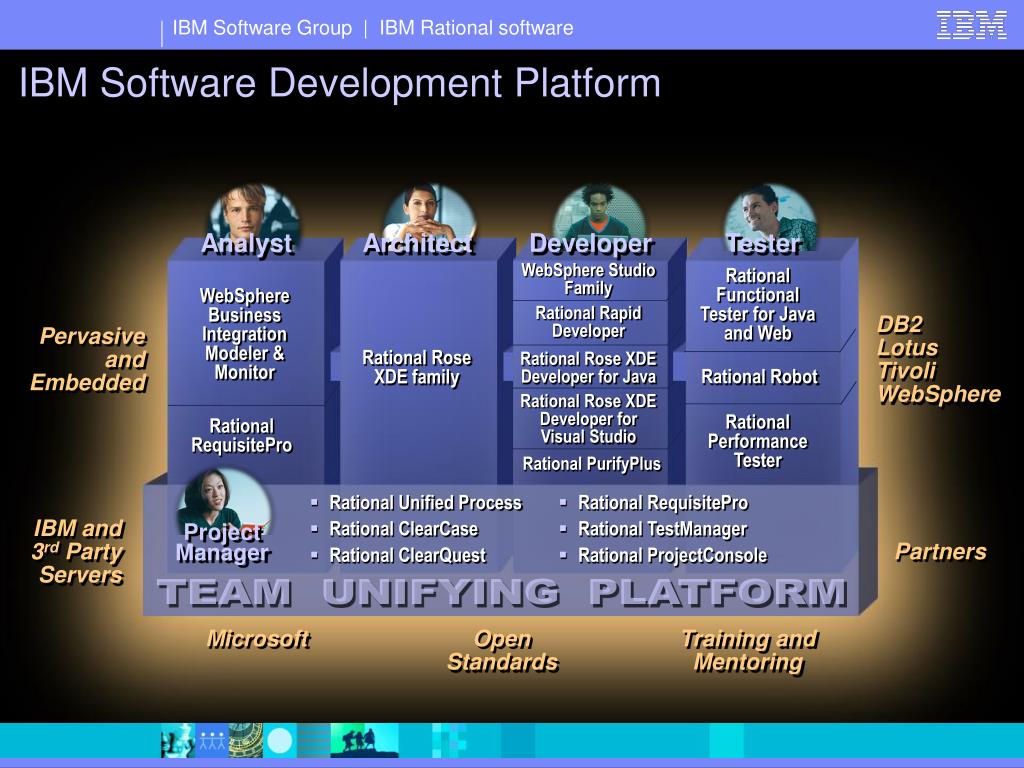Select the "Architect" role heading
The width and height of the screenshot is (1024, 768).
click(419, 244)
